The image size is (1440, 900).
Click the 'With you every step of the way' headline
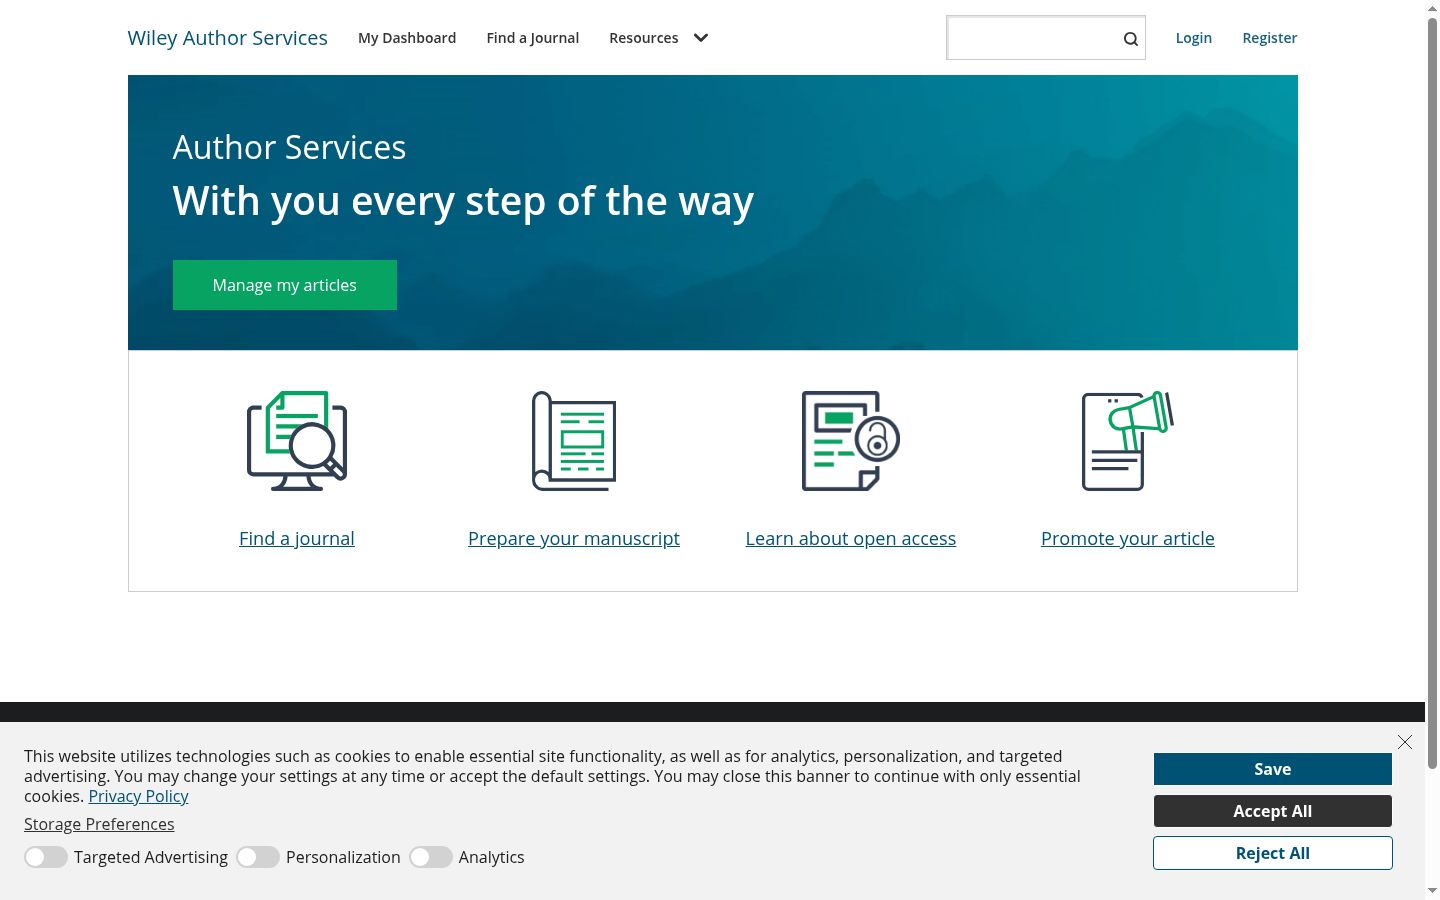(x=463, y=201)
